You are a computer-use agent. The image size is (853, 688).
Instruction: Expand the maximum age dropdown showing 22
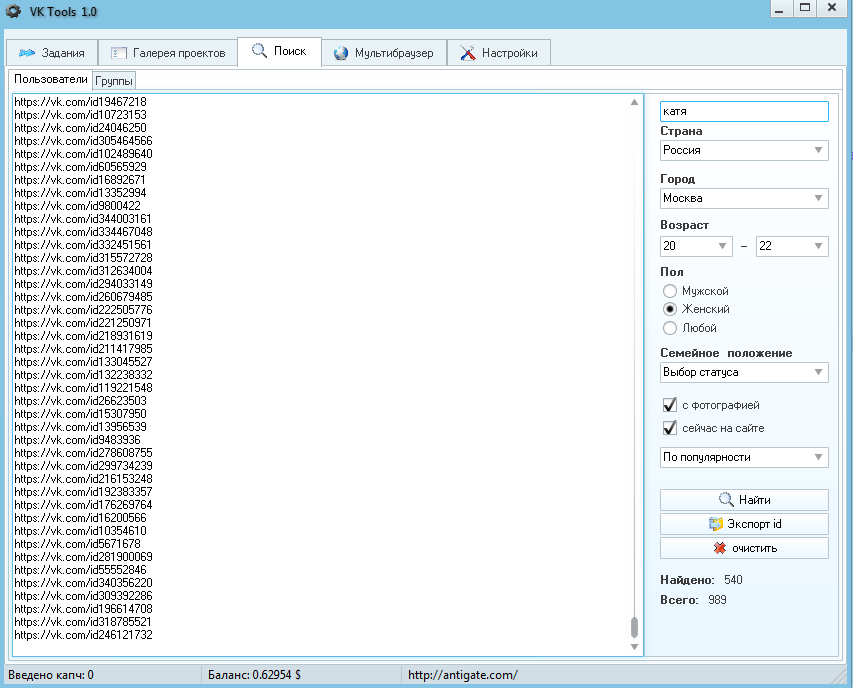click(x=792, y=246)
